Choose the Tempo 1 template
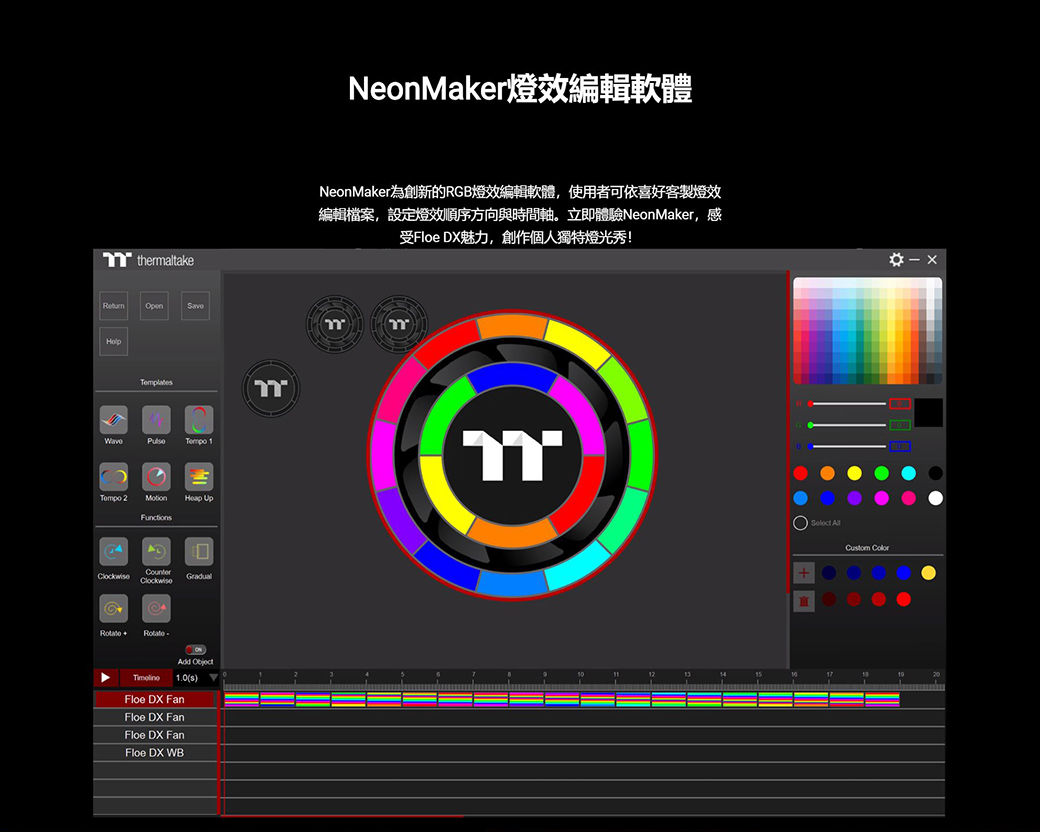 199,420
